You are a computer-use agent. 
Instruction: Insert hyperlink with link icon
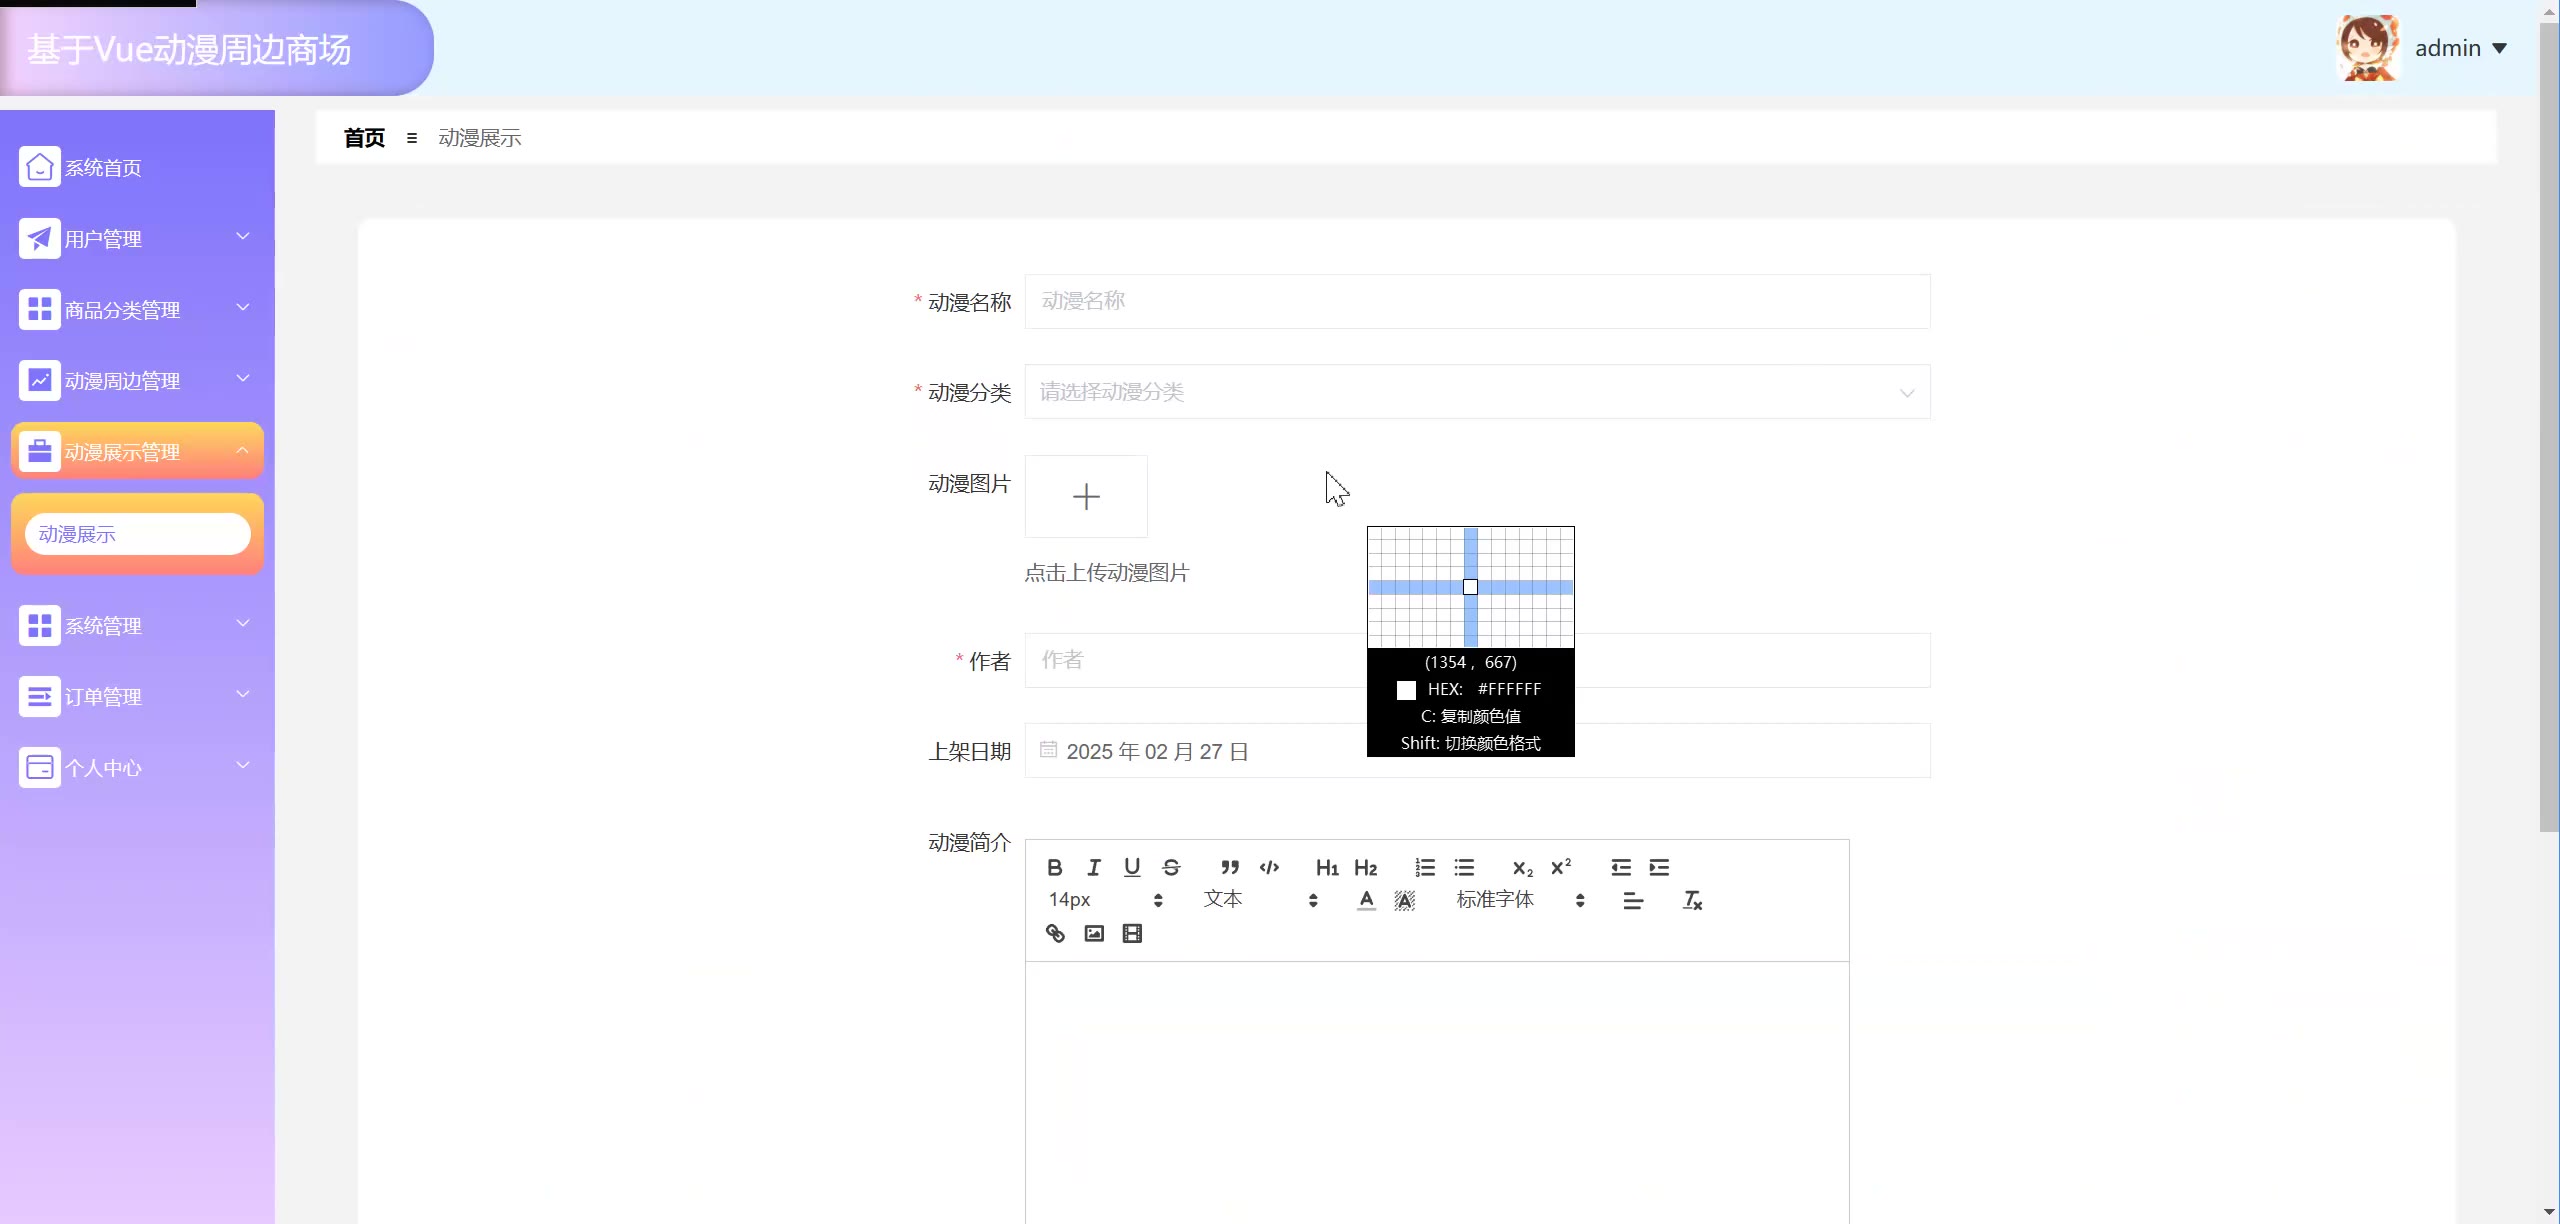pyautogui.click(x=1055, y=933)
